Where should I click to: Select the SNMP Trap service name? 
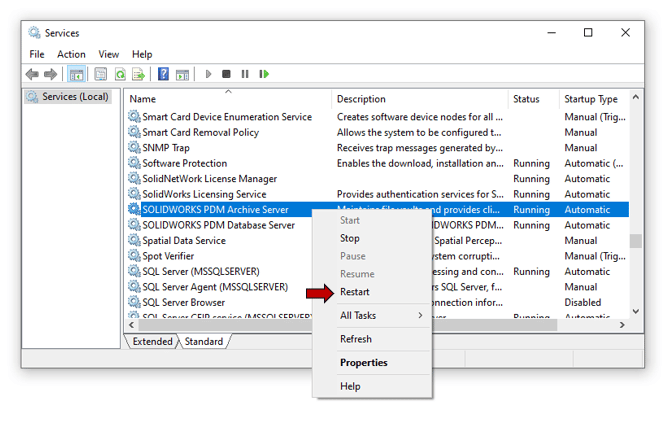(166, 147)
